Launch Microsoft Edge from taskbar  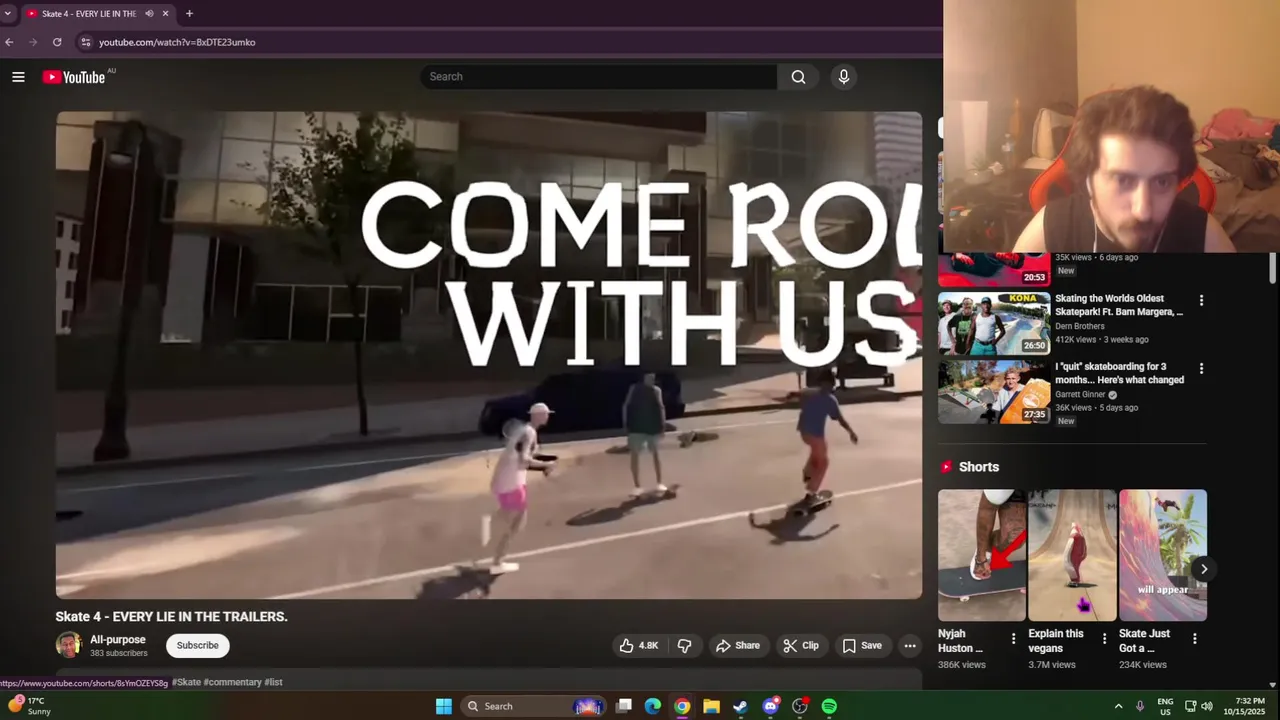coord(653,706)
